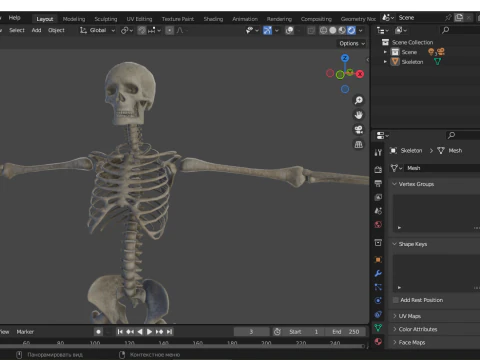Switch to the Modeling workspace tab
The image size is (480, 360).
(74, 19)
